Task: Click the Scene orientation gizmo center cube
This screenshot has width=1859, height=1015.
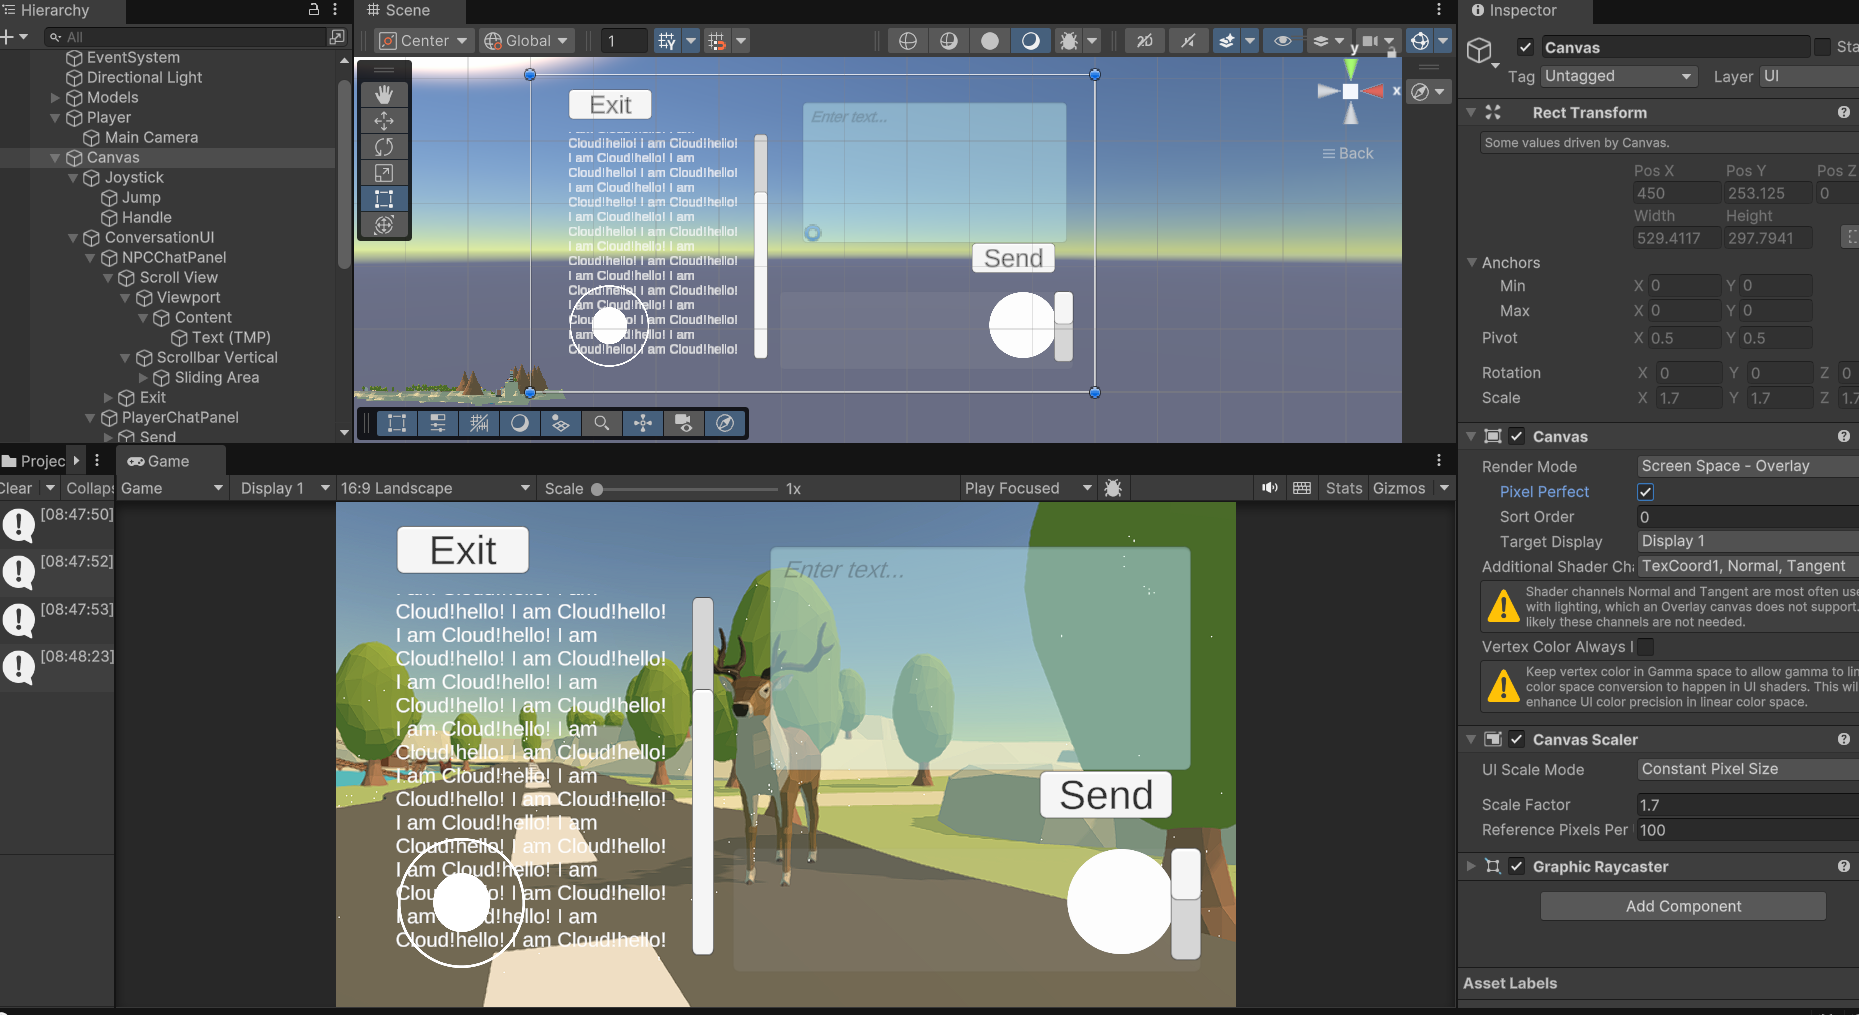Action: tap(1351, 91)
